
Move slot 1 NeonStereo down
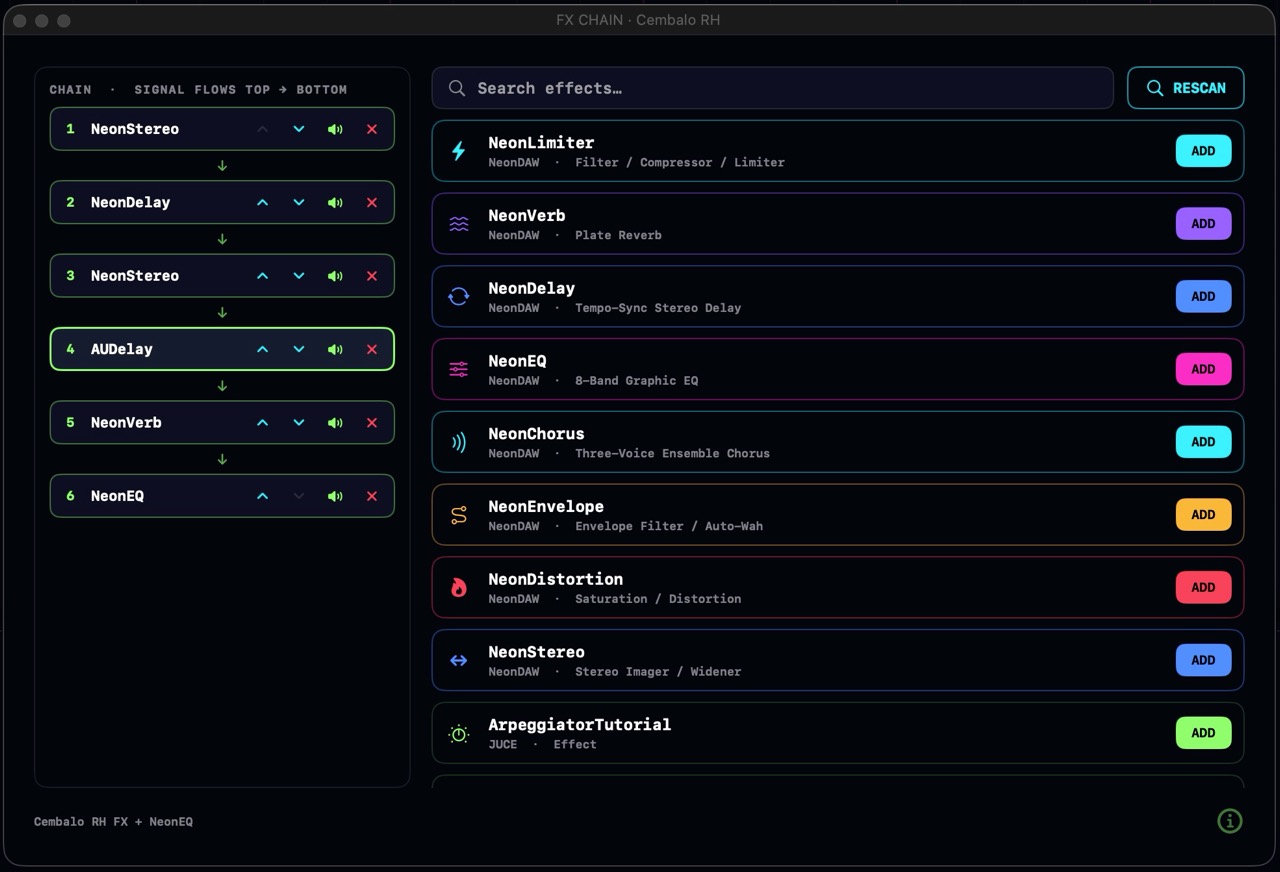(298, 129)
